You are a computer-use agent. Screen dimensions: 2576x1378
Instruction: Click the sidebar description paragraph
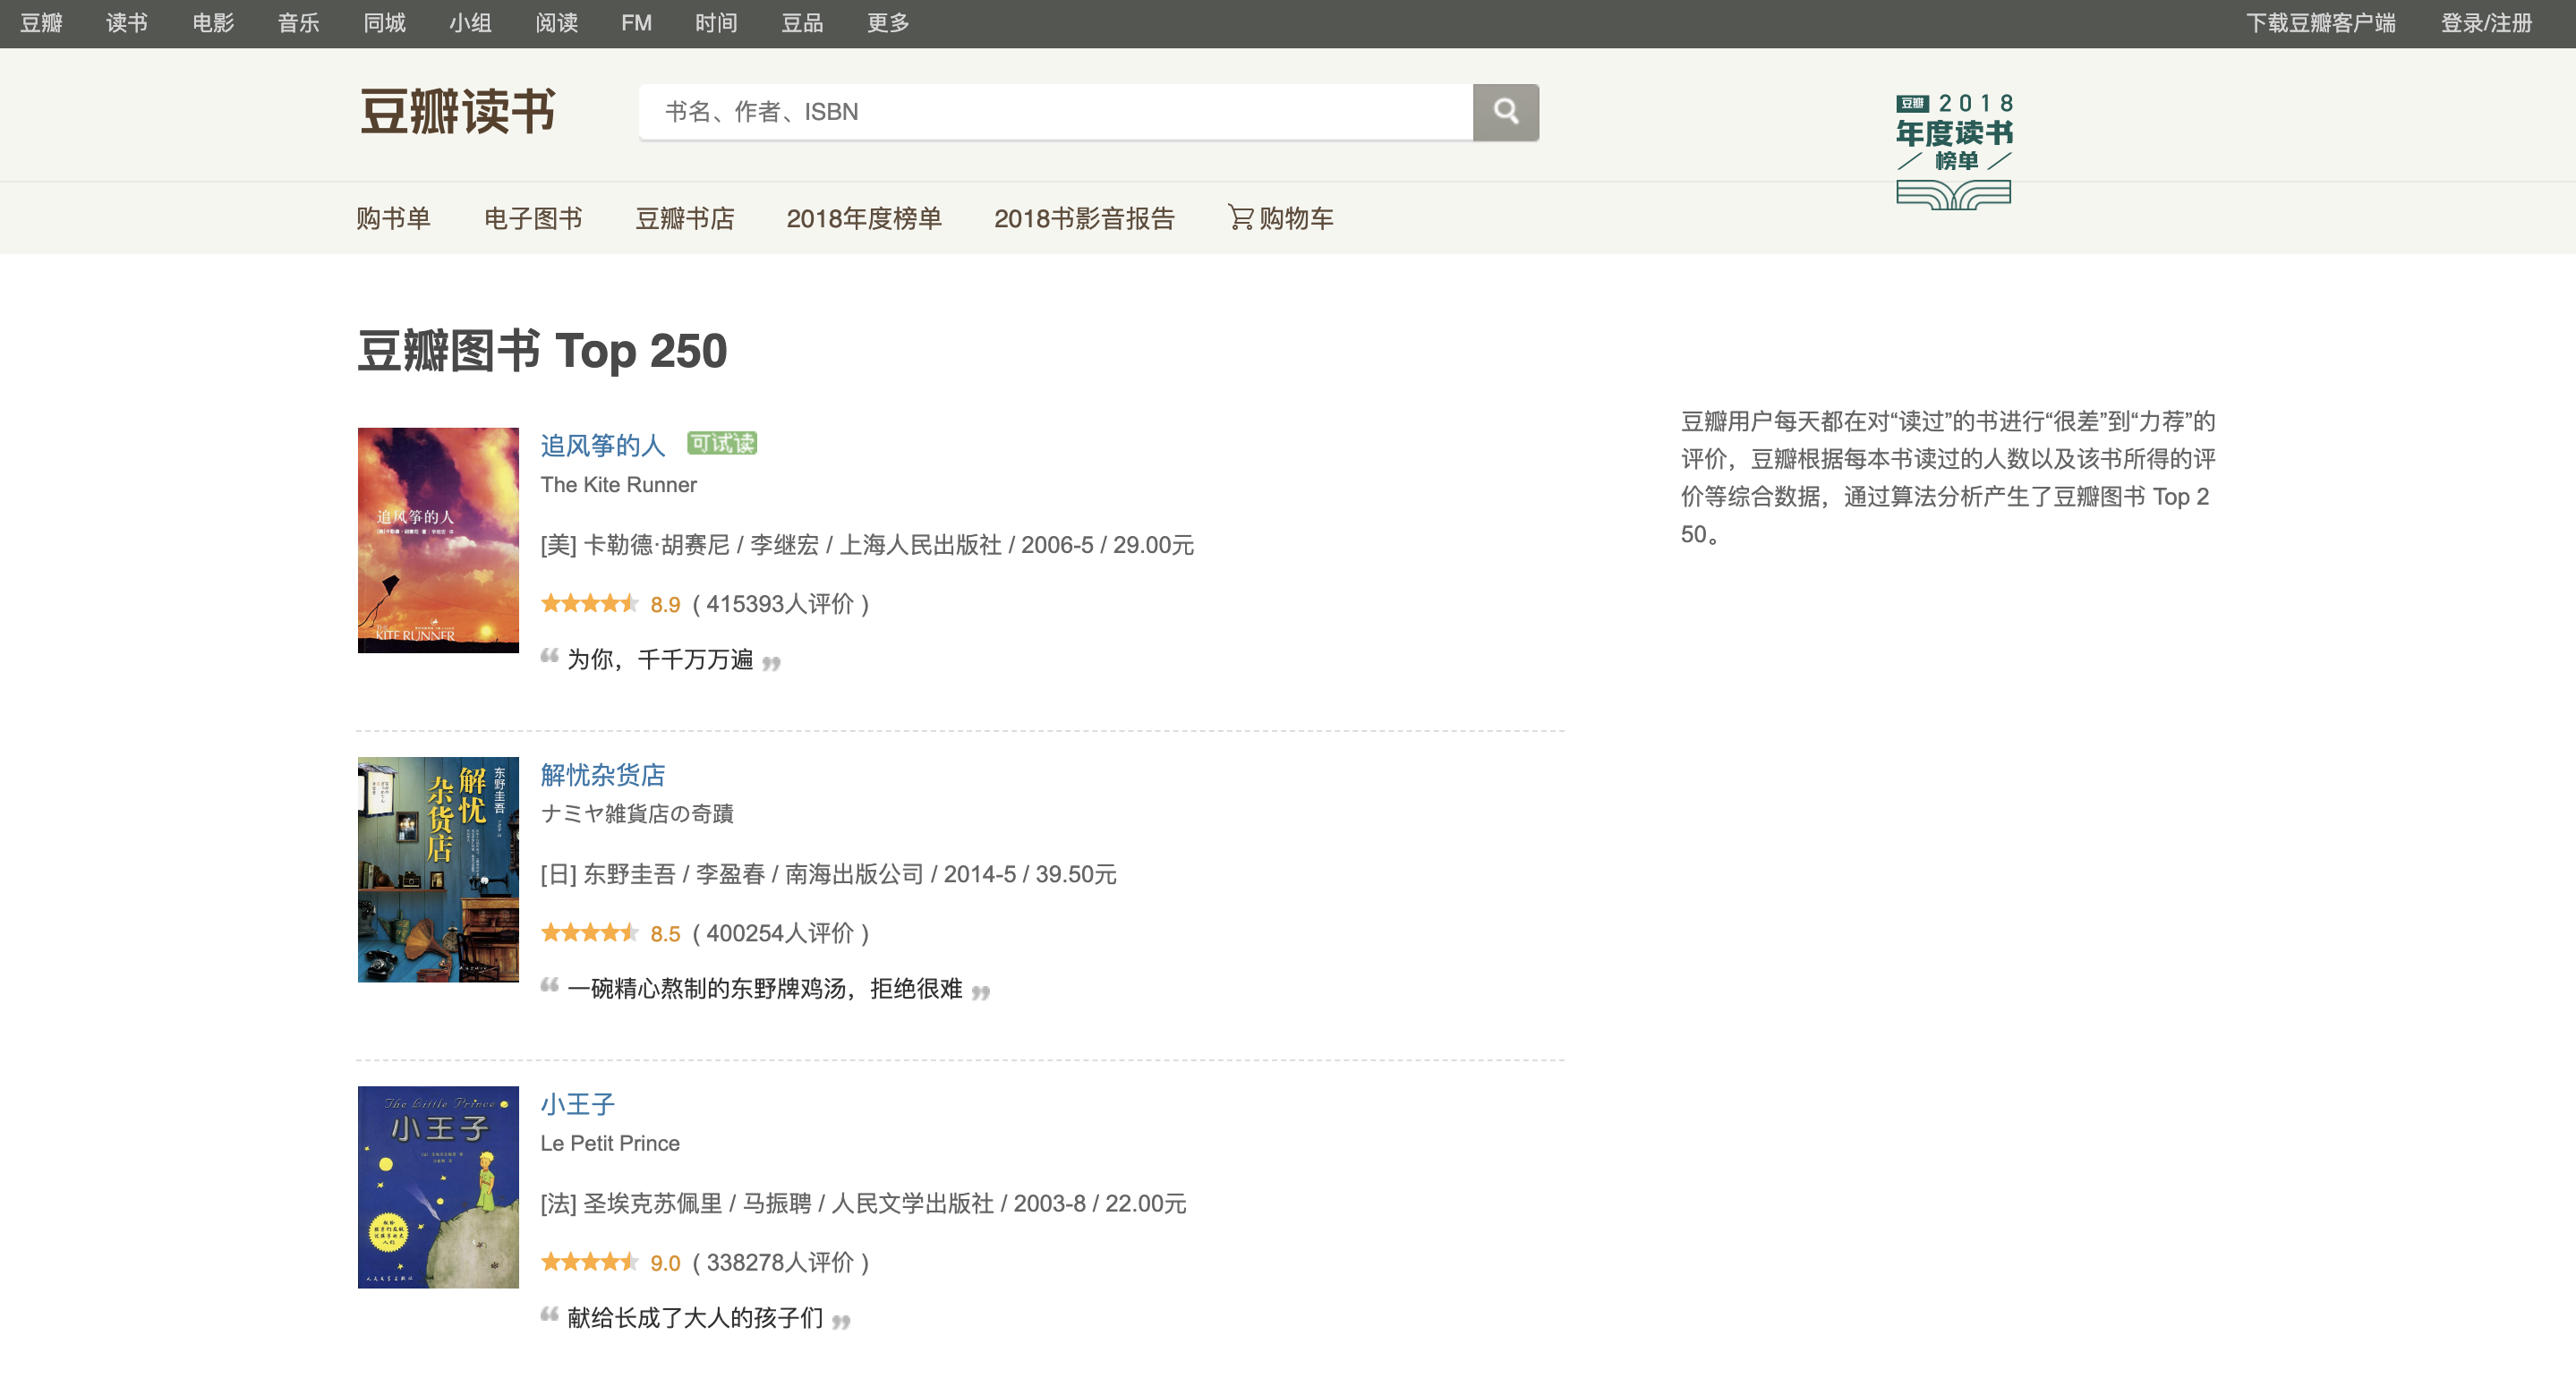click(x=1948, y=477)
